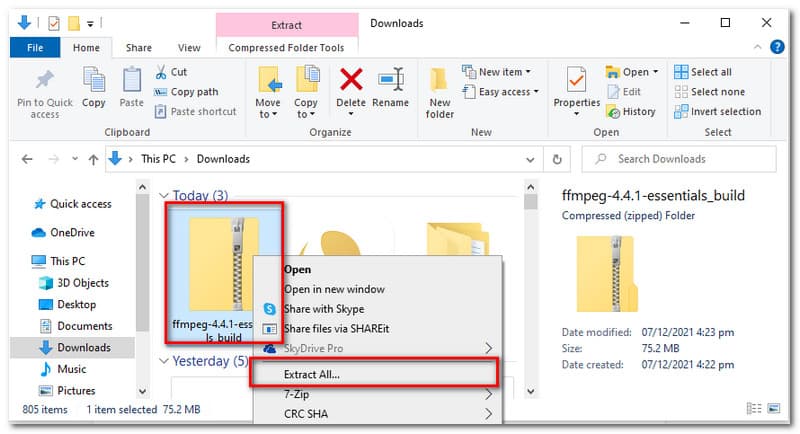Switch to details view layout icon
The image size is (800, 434).
click(754, 409)
